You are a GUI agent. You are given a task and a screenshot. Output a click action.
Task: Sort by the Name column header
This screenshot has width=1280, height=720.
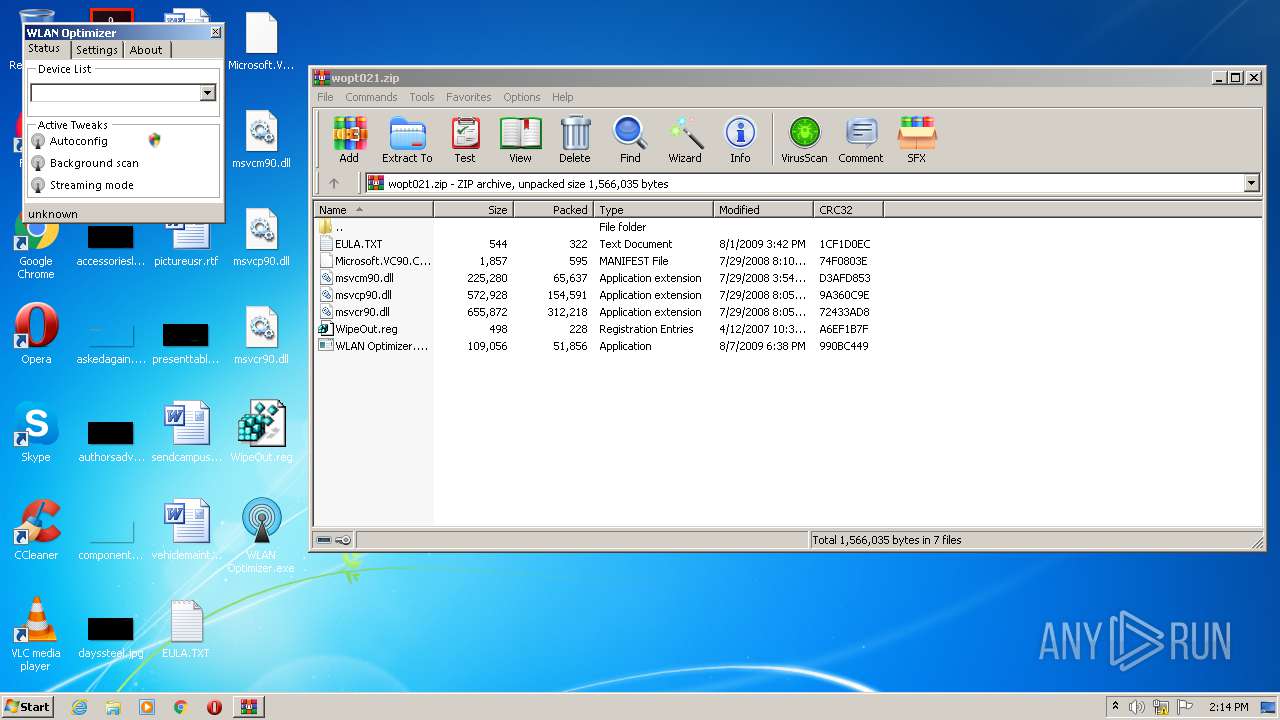point(374,209)
